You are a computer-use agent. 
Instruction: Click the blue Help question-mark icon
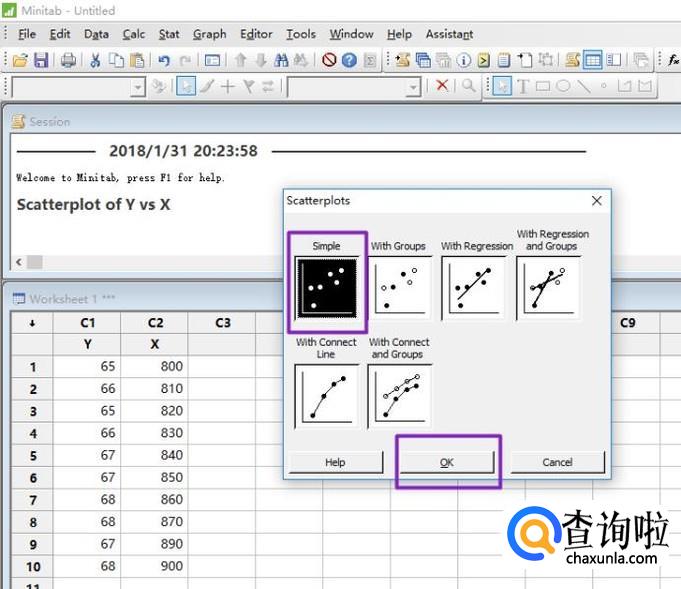349,60
